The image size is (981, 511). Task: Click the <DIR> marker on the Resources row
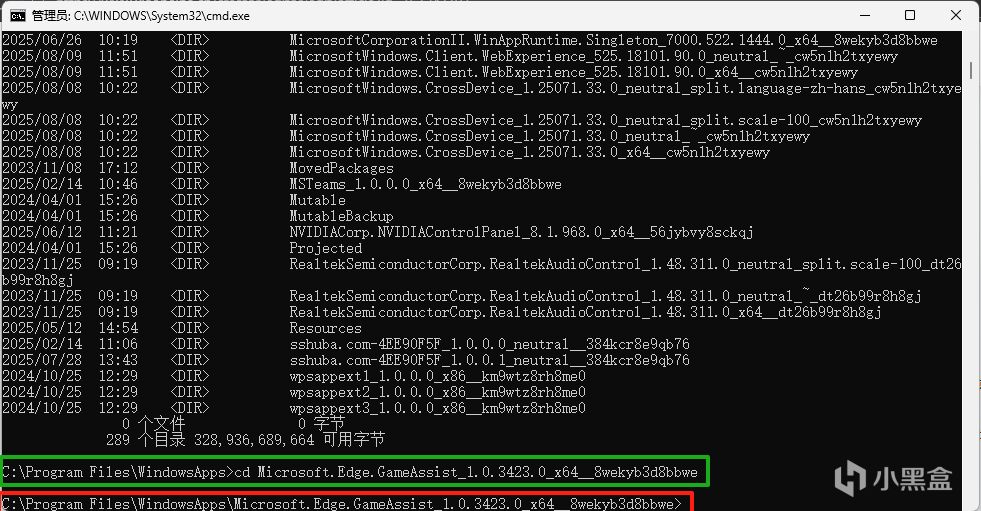pos(190,328)
